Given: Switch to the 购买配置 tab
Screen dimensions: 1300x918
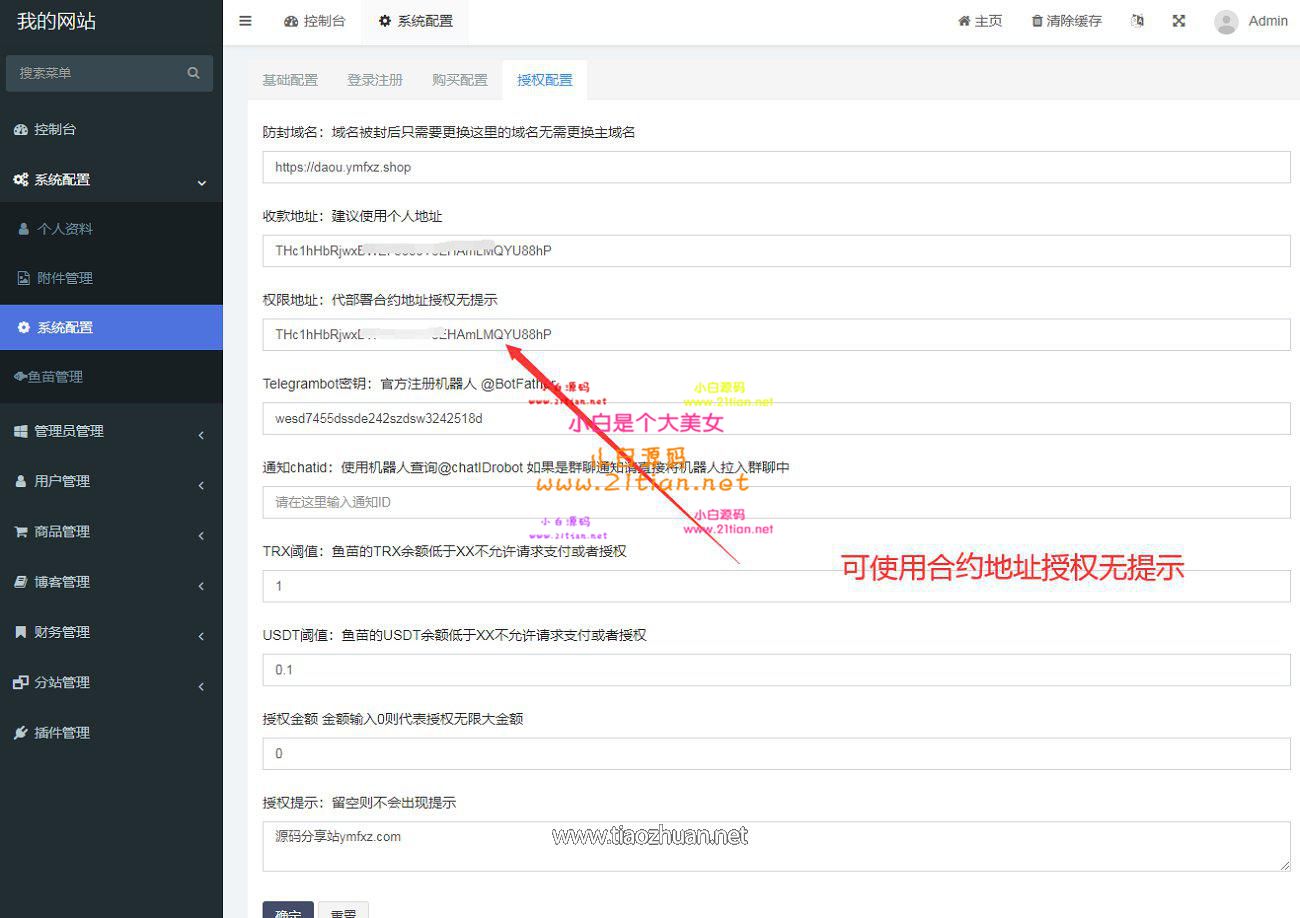Looking at the screenshot, I should click(x=460, y=80).
